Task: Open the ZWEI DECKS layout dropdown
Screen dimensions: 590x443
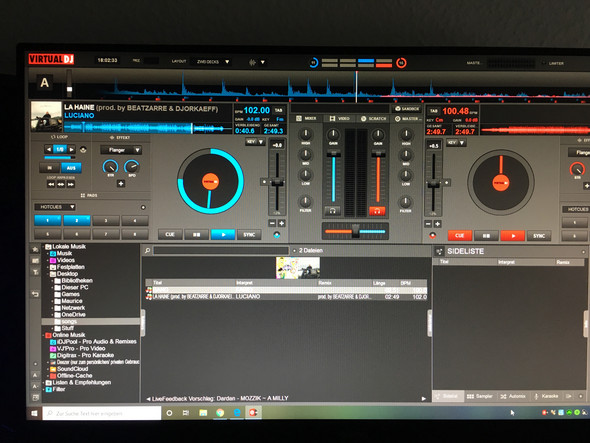Action: coord(213,62)
